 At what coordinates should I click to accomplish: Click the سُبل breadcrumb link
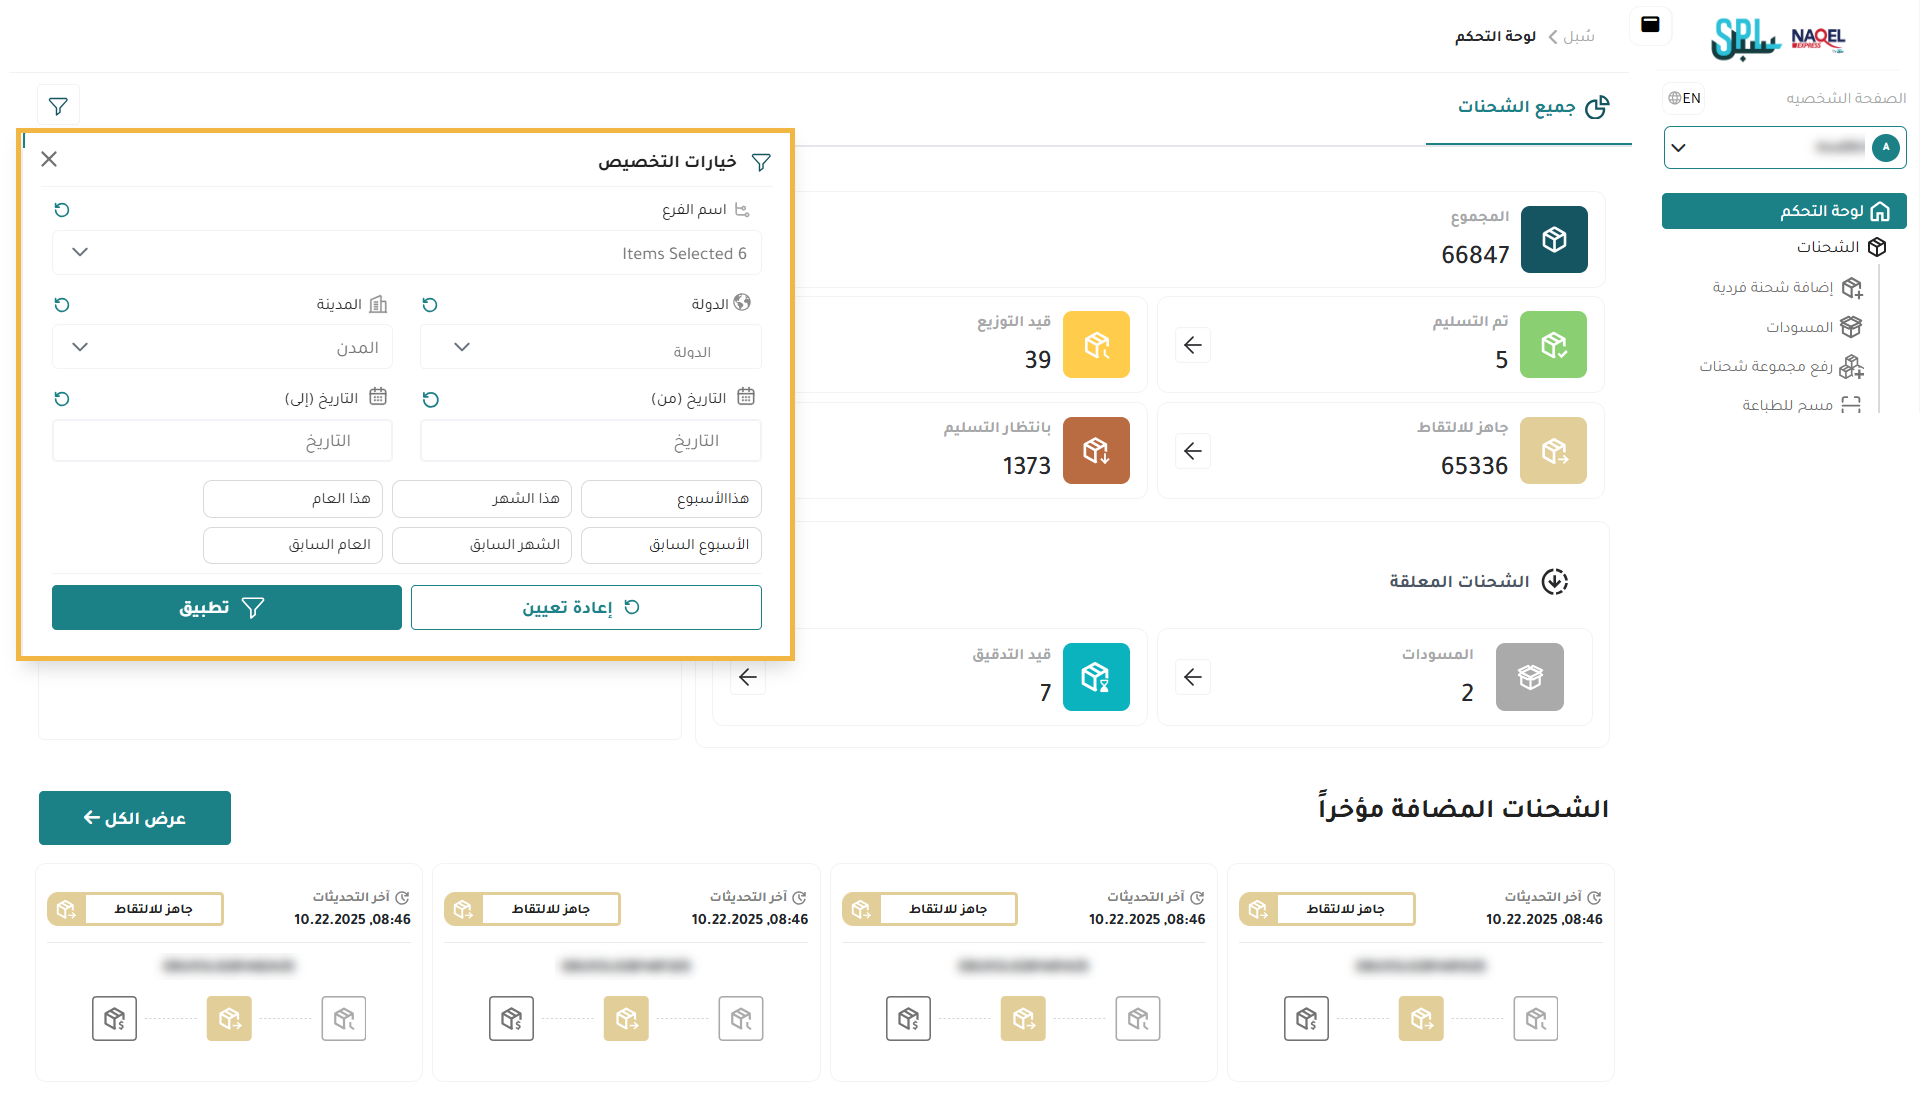(1579, 36)
